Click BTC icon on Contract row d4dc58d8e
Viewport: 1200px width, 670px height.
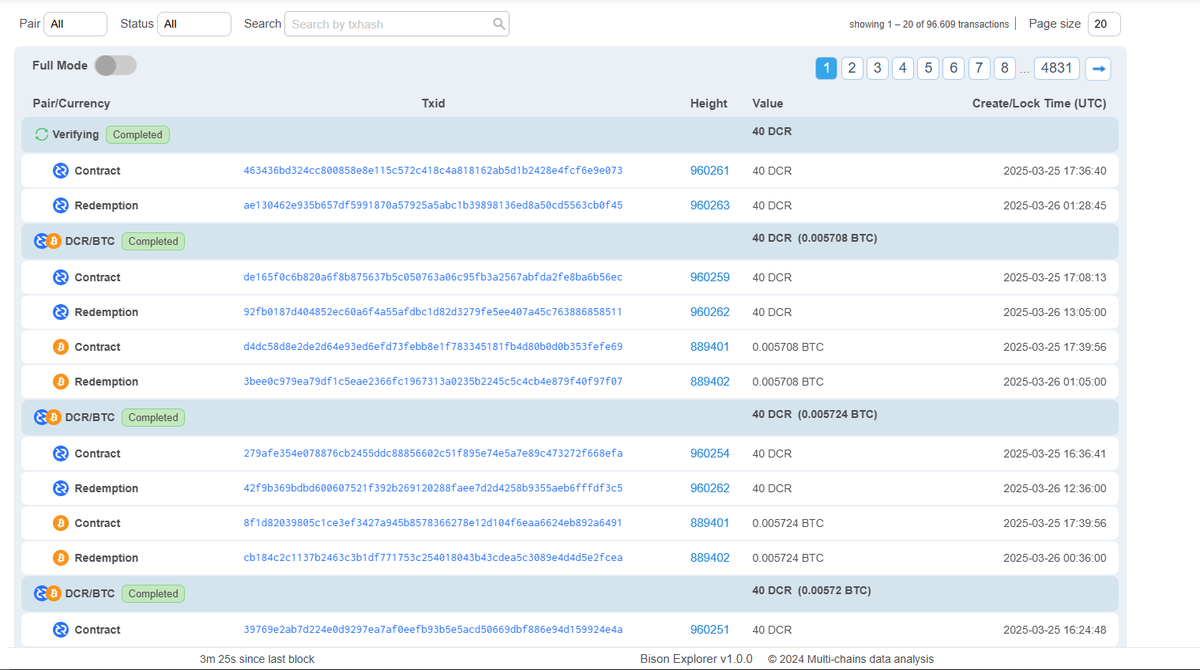click(60, 347)
